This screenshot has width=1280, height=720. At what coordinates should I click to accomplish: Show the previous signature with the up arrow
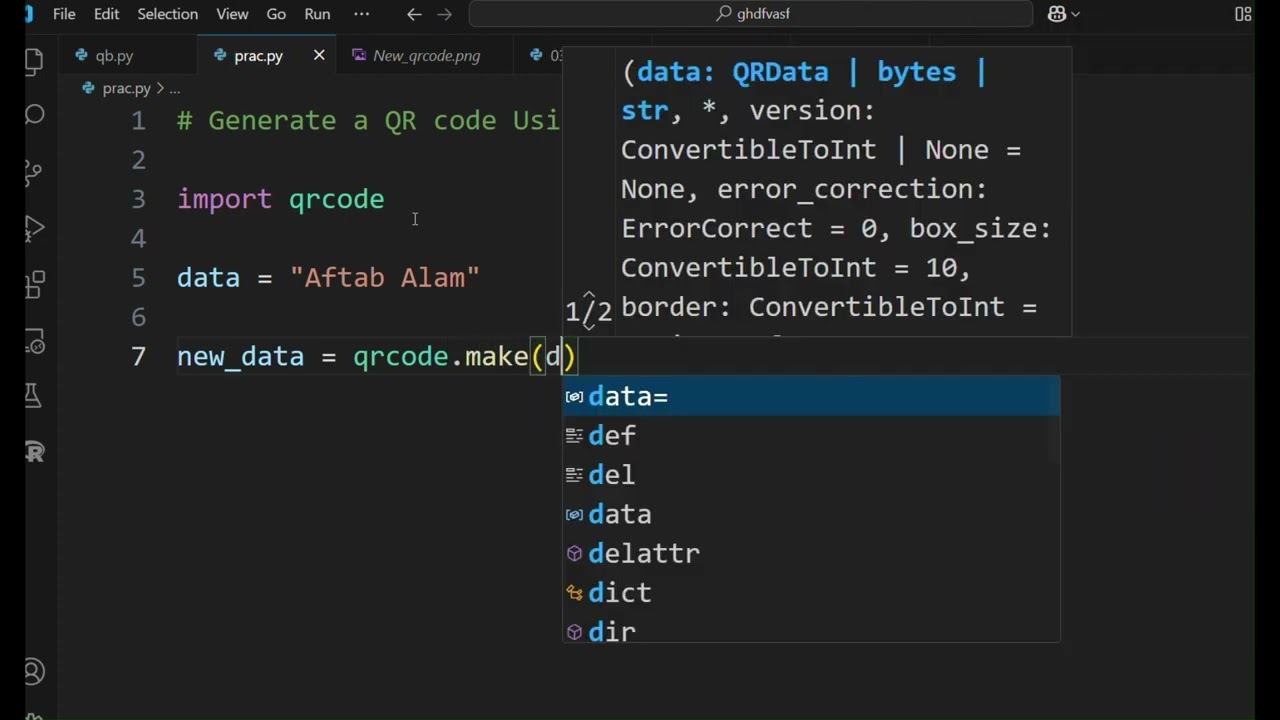click(x=588, y=297)
